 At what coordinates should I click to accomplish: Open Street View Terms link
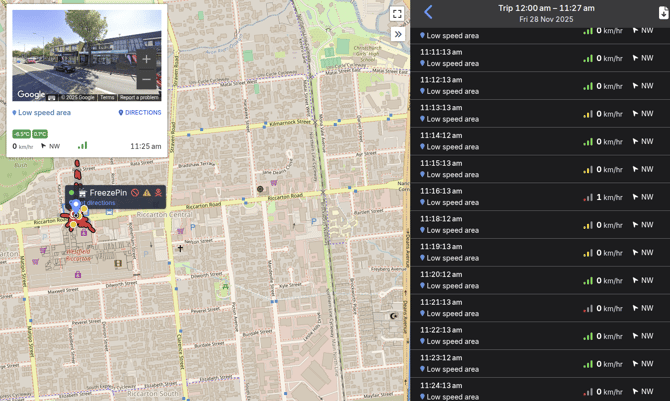pos(107,97)
